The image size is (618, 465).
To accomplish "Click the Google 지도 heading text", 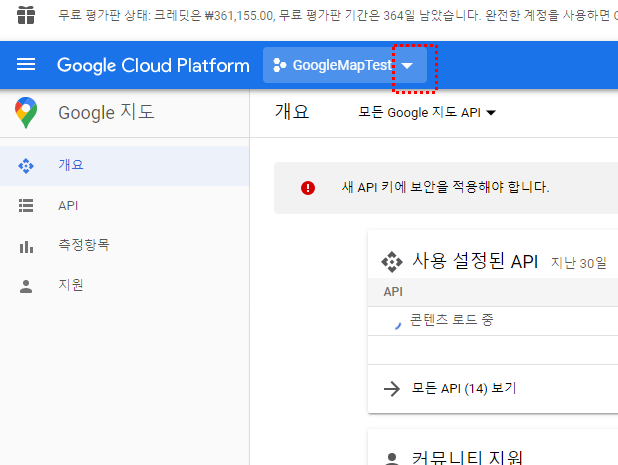I will (x=106, y=112).
